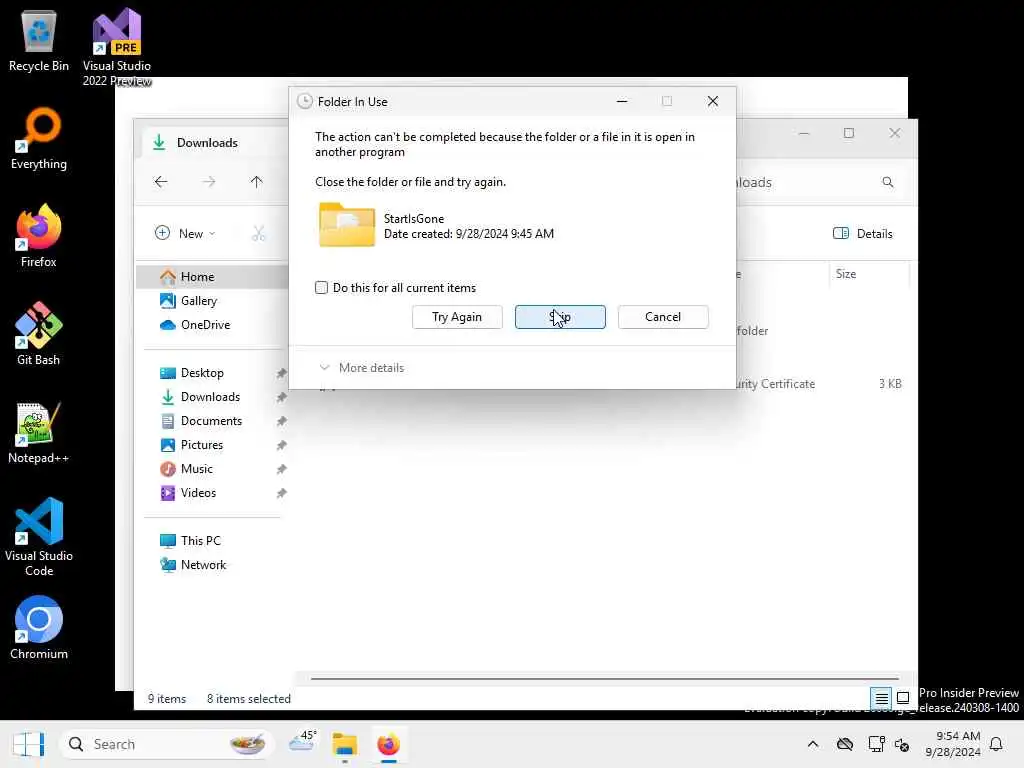Switch Explorer to details list view icon

[x=881, y=698]
